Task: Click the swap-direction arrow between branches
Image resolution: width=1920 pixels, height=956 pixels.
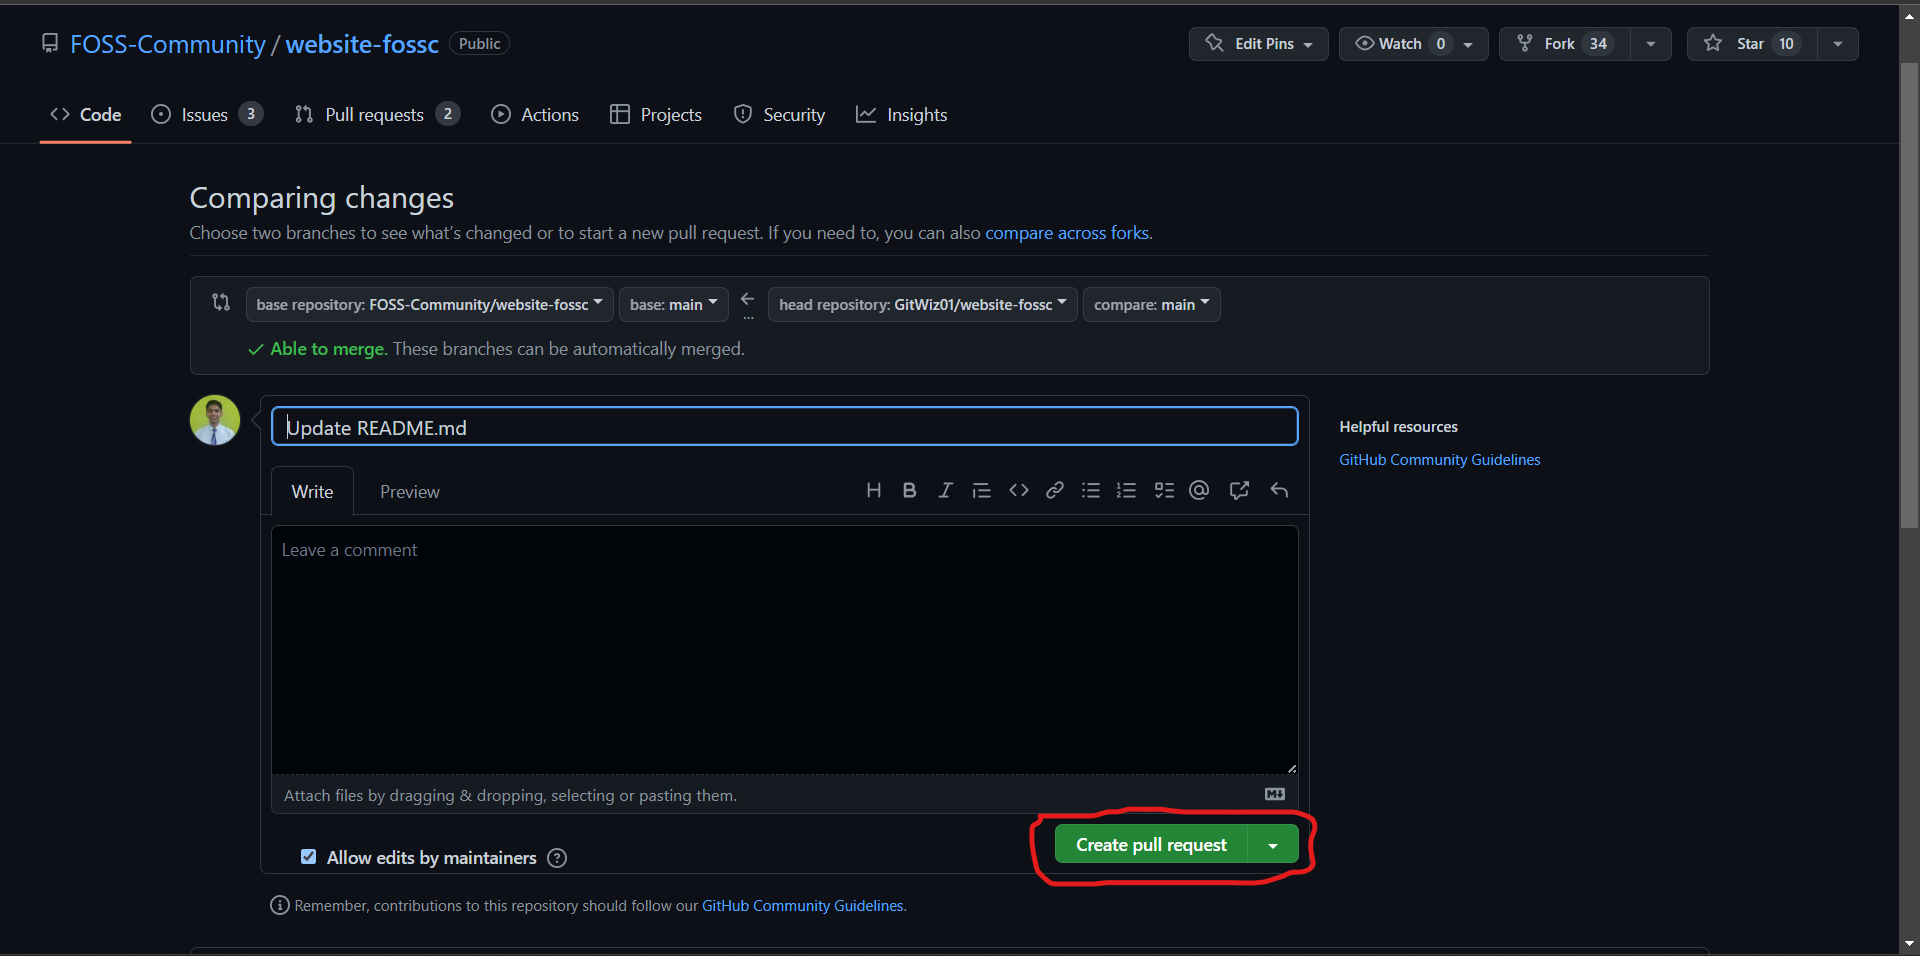Action: 748,299
